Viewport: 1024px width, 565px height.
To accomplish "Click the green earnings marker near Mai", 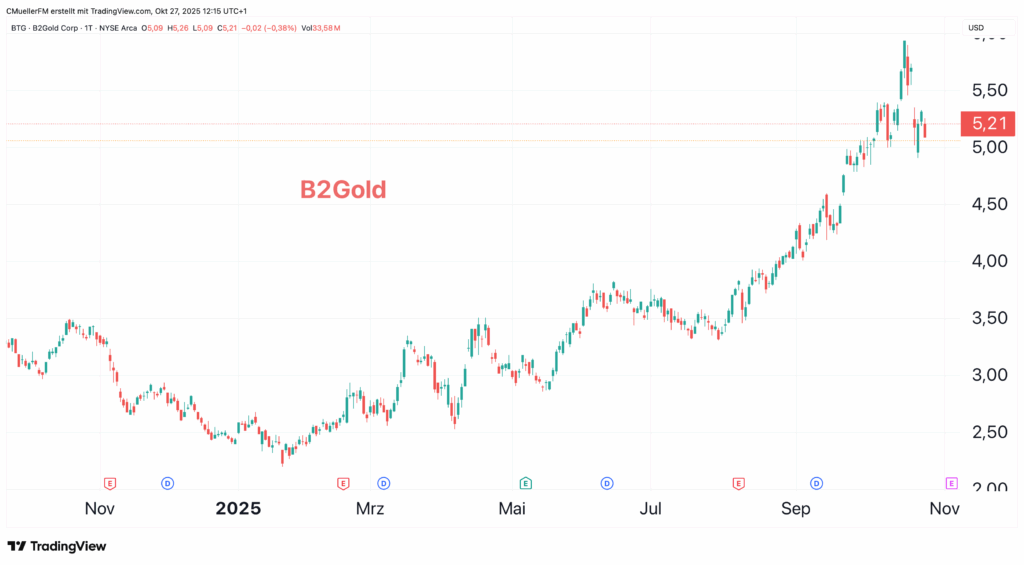I will point(524,483).
